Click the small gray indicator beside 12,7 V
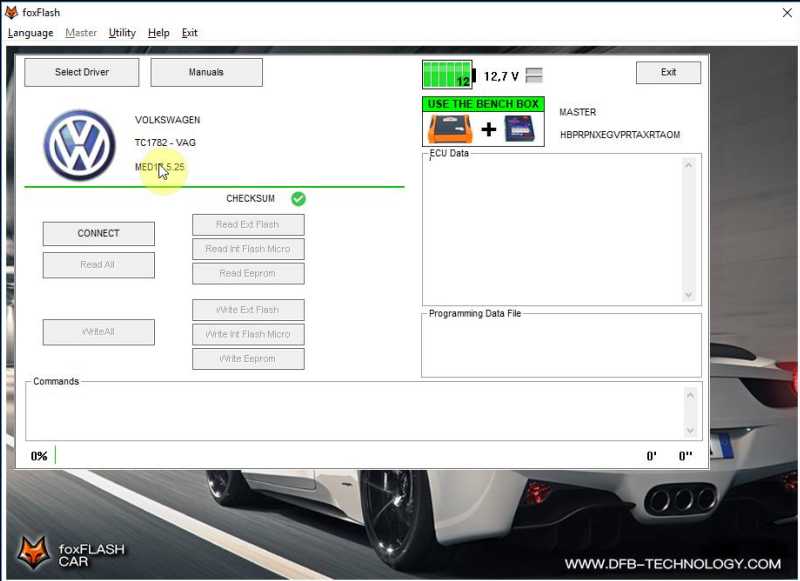This screenshot has width=800, height=581. click(x=534, y=75)
